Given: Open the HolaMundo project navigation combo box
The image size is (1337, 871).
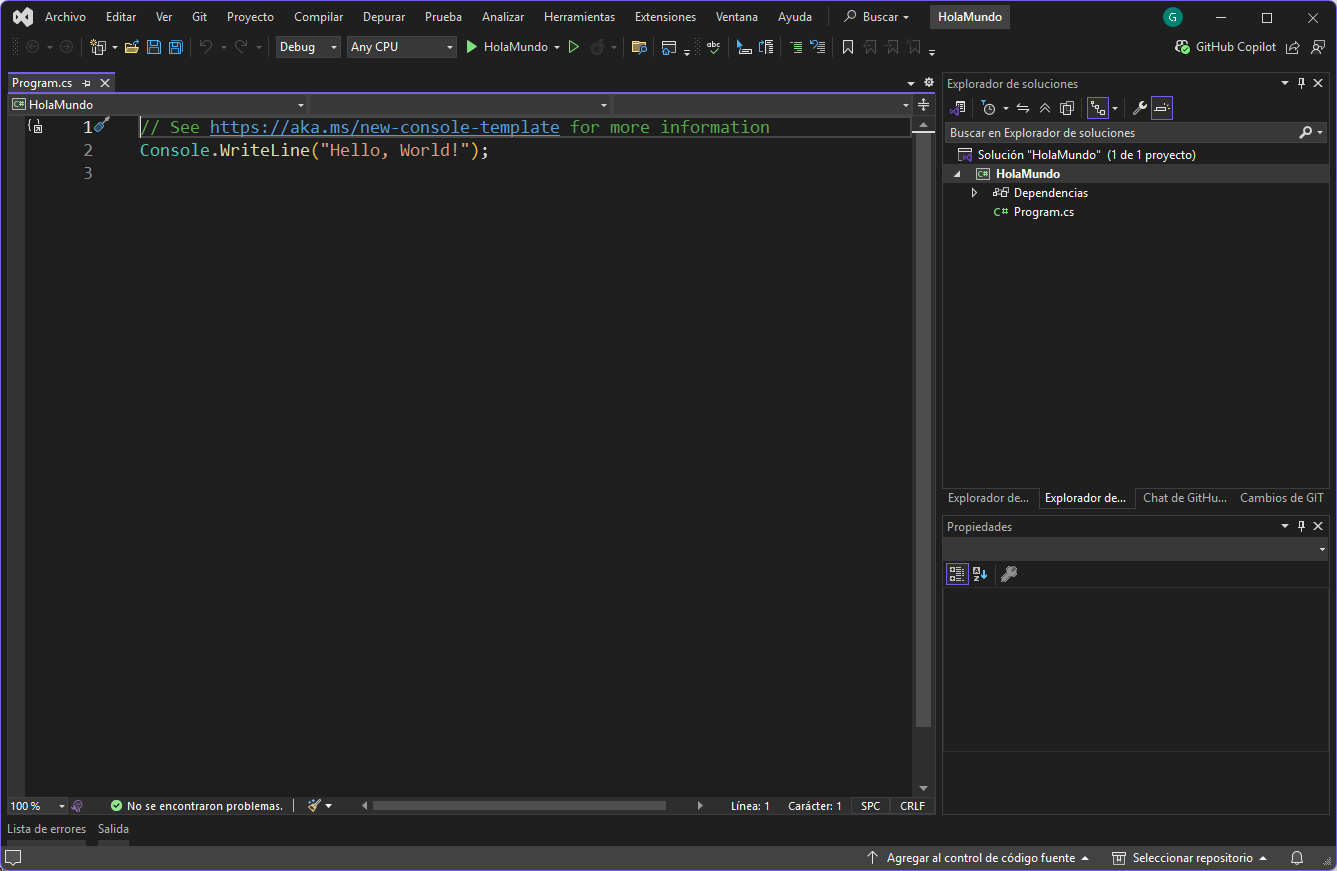Looking at the screenshot, I should (x=158, y=105).
